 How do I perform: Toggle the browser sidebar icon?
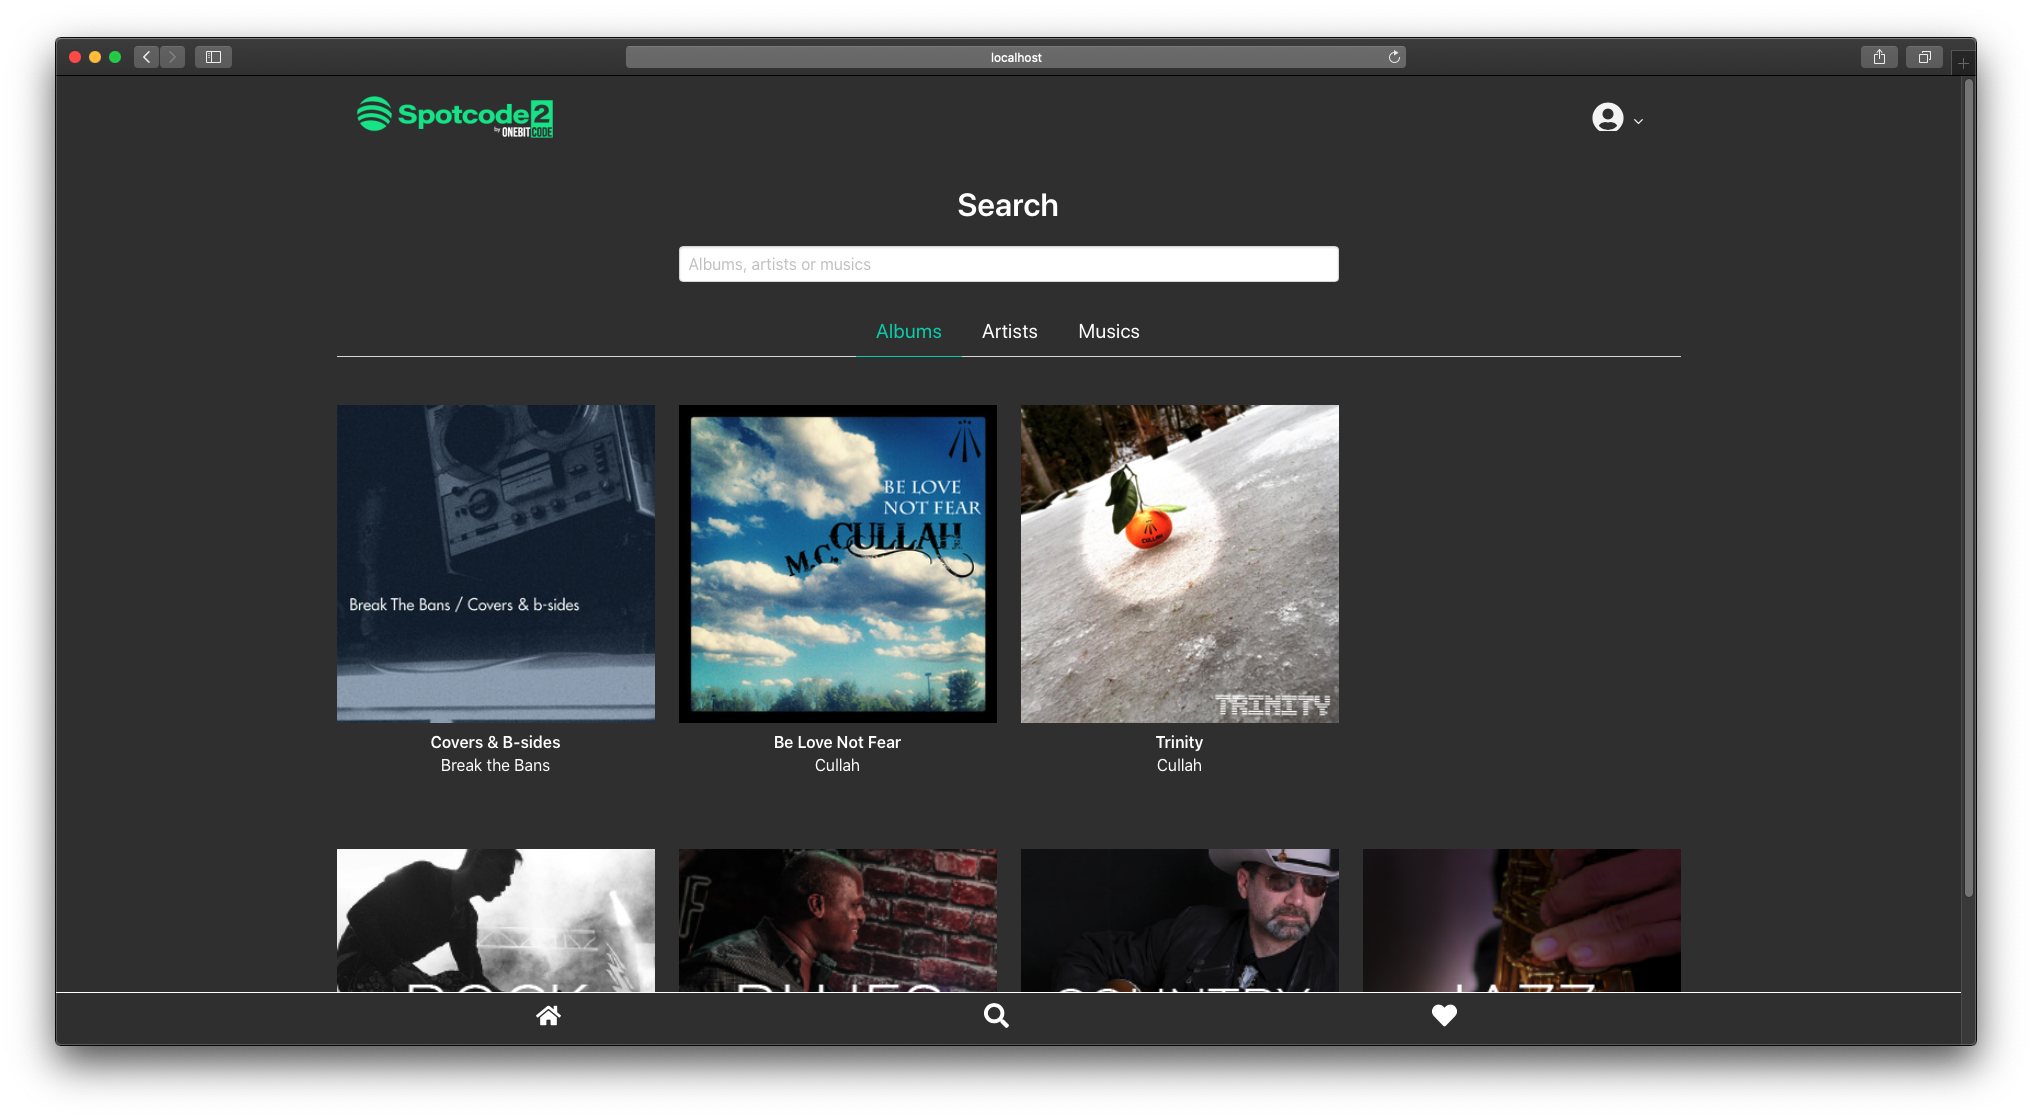213,57
